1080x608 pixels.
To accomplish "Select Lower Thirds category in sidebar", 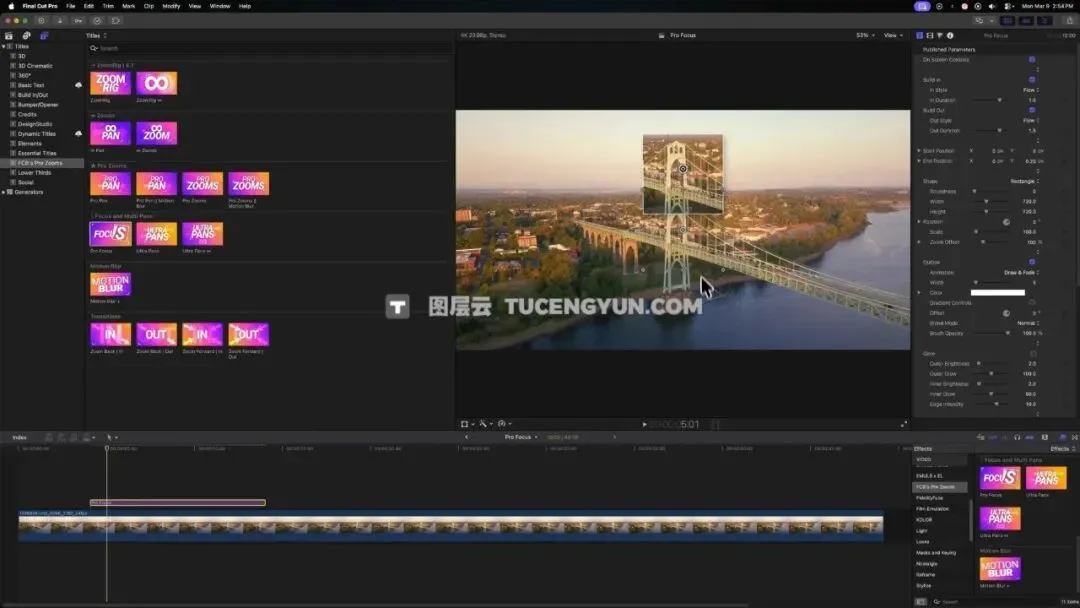I will (34, 172).
